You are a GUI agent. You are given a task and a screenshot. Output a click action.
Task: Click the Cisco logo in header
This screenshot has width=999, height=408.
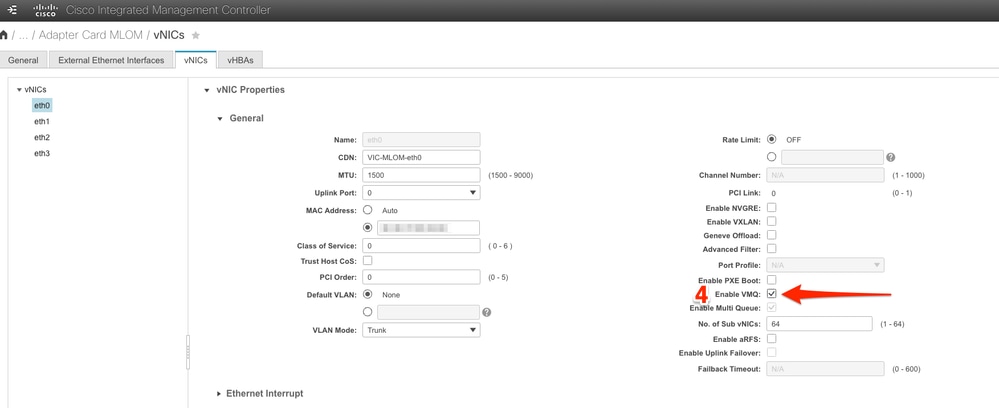tap(45, 10)
